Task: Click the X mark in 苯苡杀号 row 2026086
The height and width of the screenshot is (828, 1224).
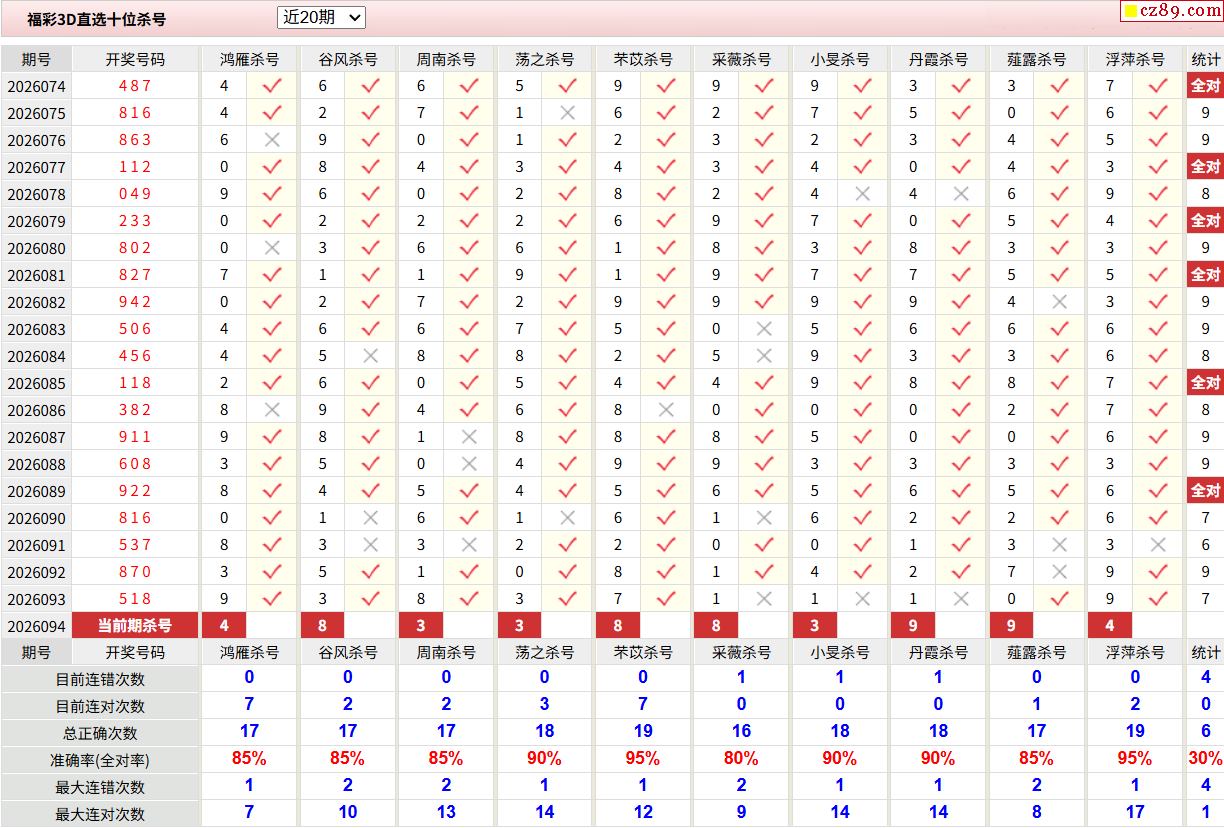Action: [x=665, y=410]
